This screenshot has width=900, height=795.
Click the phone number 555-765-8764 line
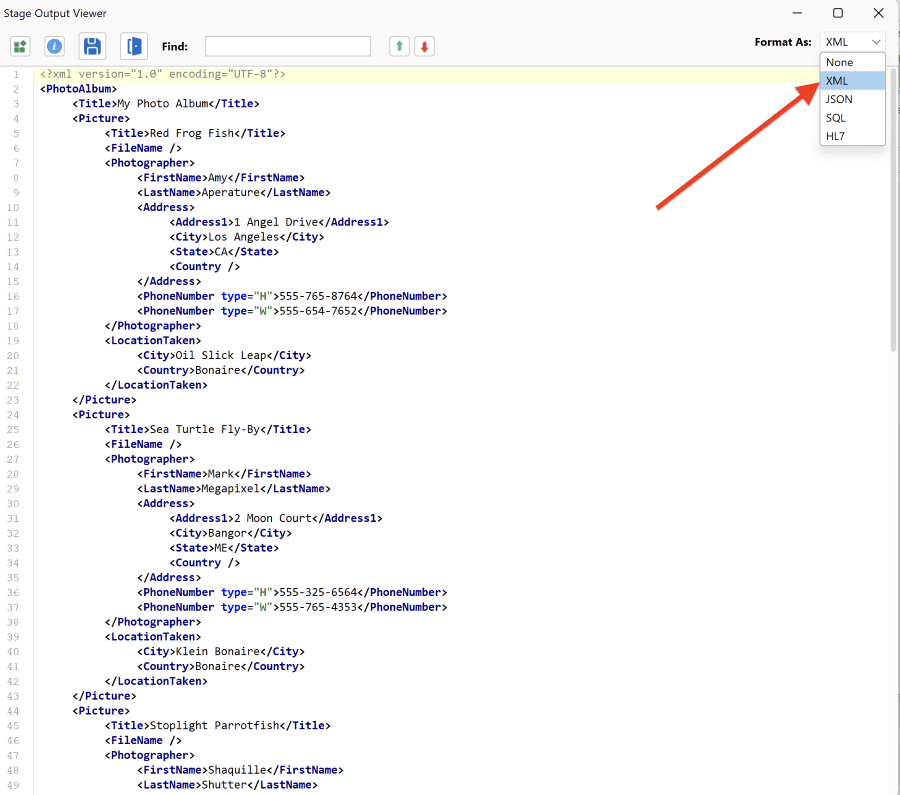(x=292, y=296)
